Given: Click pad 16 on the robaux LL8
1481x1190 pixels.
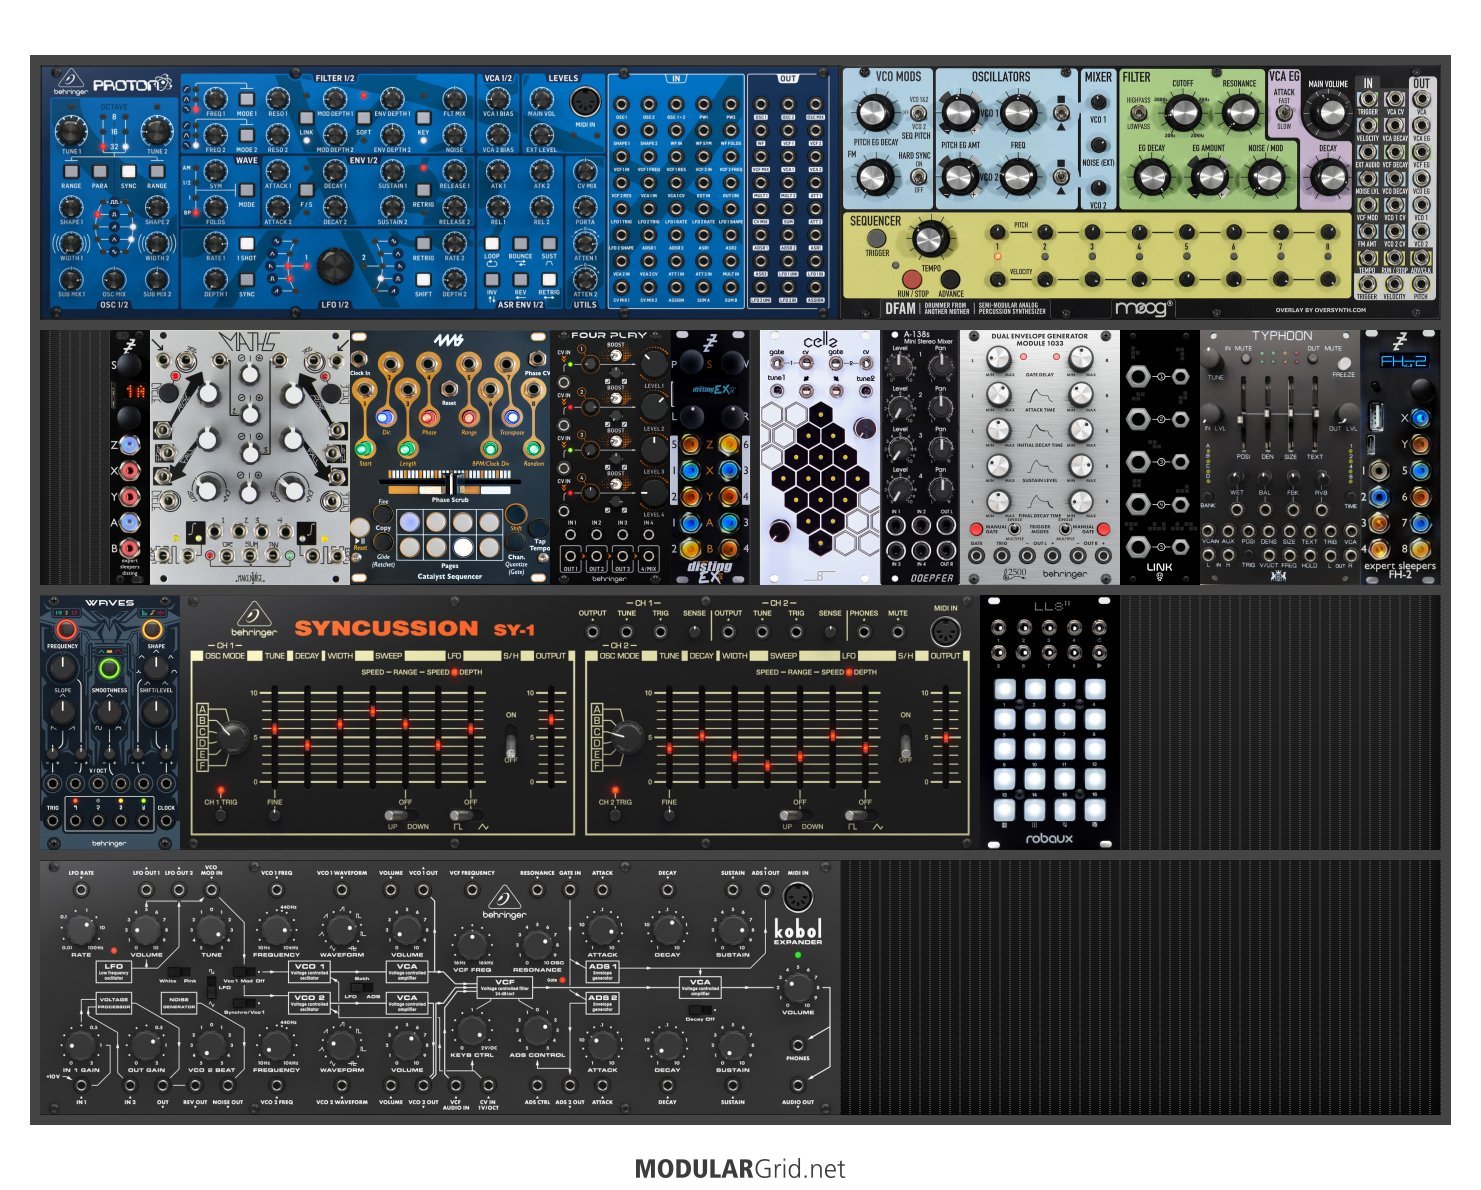Looking at the screenshot, I should tap(1095, 779).
